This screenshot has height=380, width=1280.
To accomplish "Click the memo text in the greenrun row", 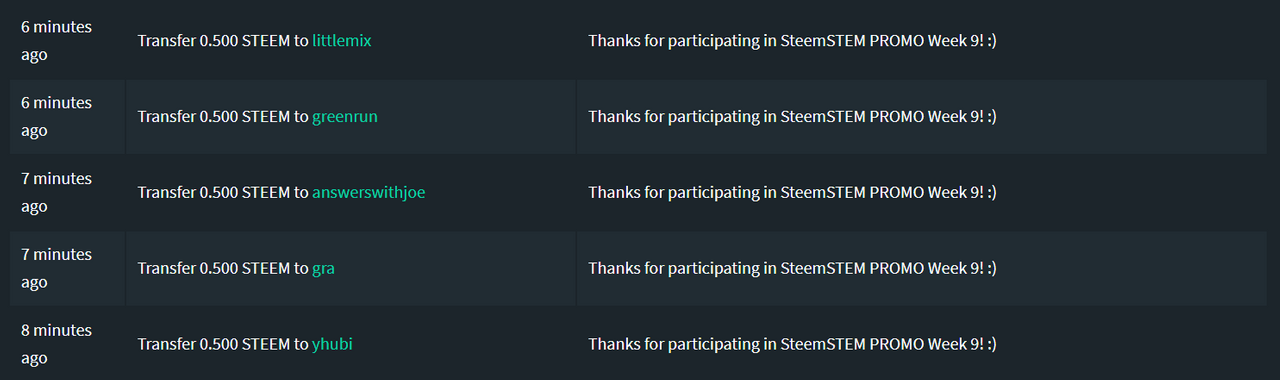I will (x=792, y=117).
